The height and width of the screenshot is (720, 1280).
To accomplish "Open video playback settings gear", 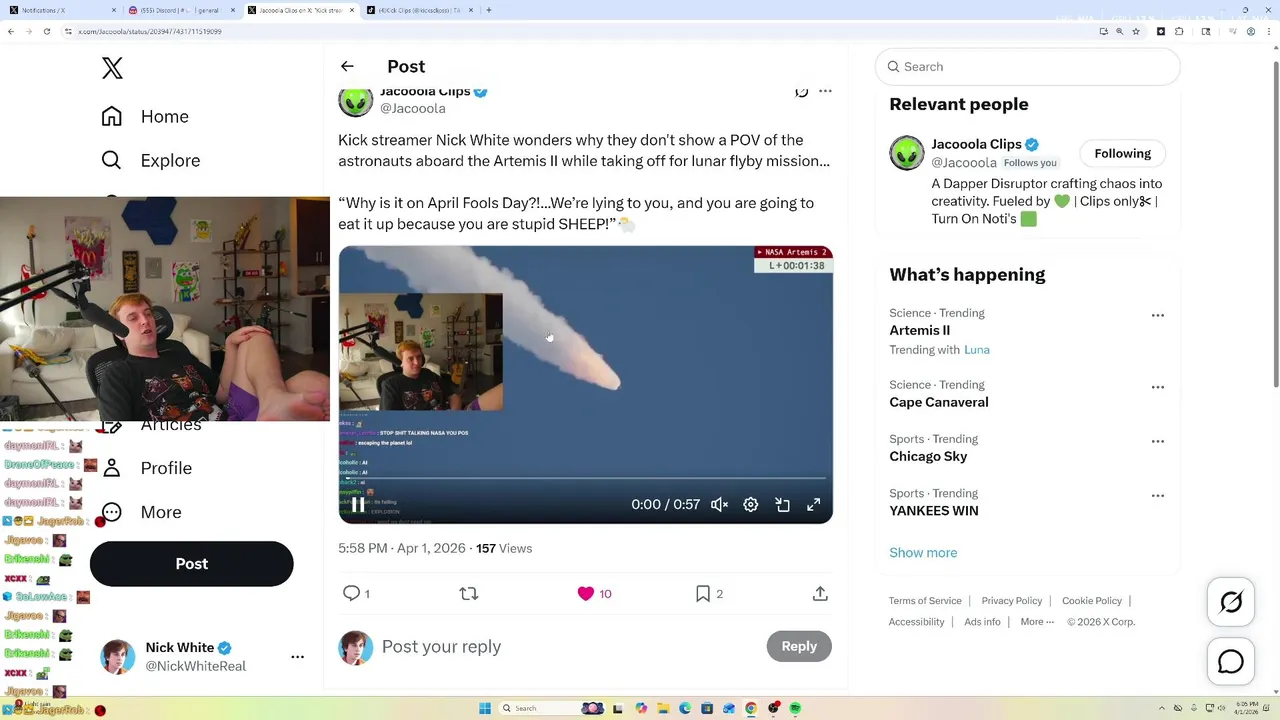I will 751,505.
